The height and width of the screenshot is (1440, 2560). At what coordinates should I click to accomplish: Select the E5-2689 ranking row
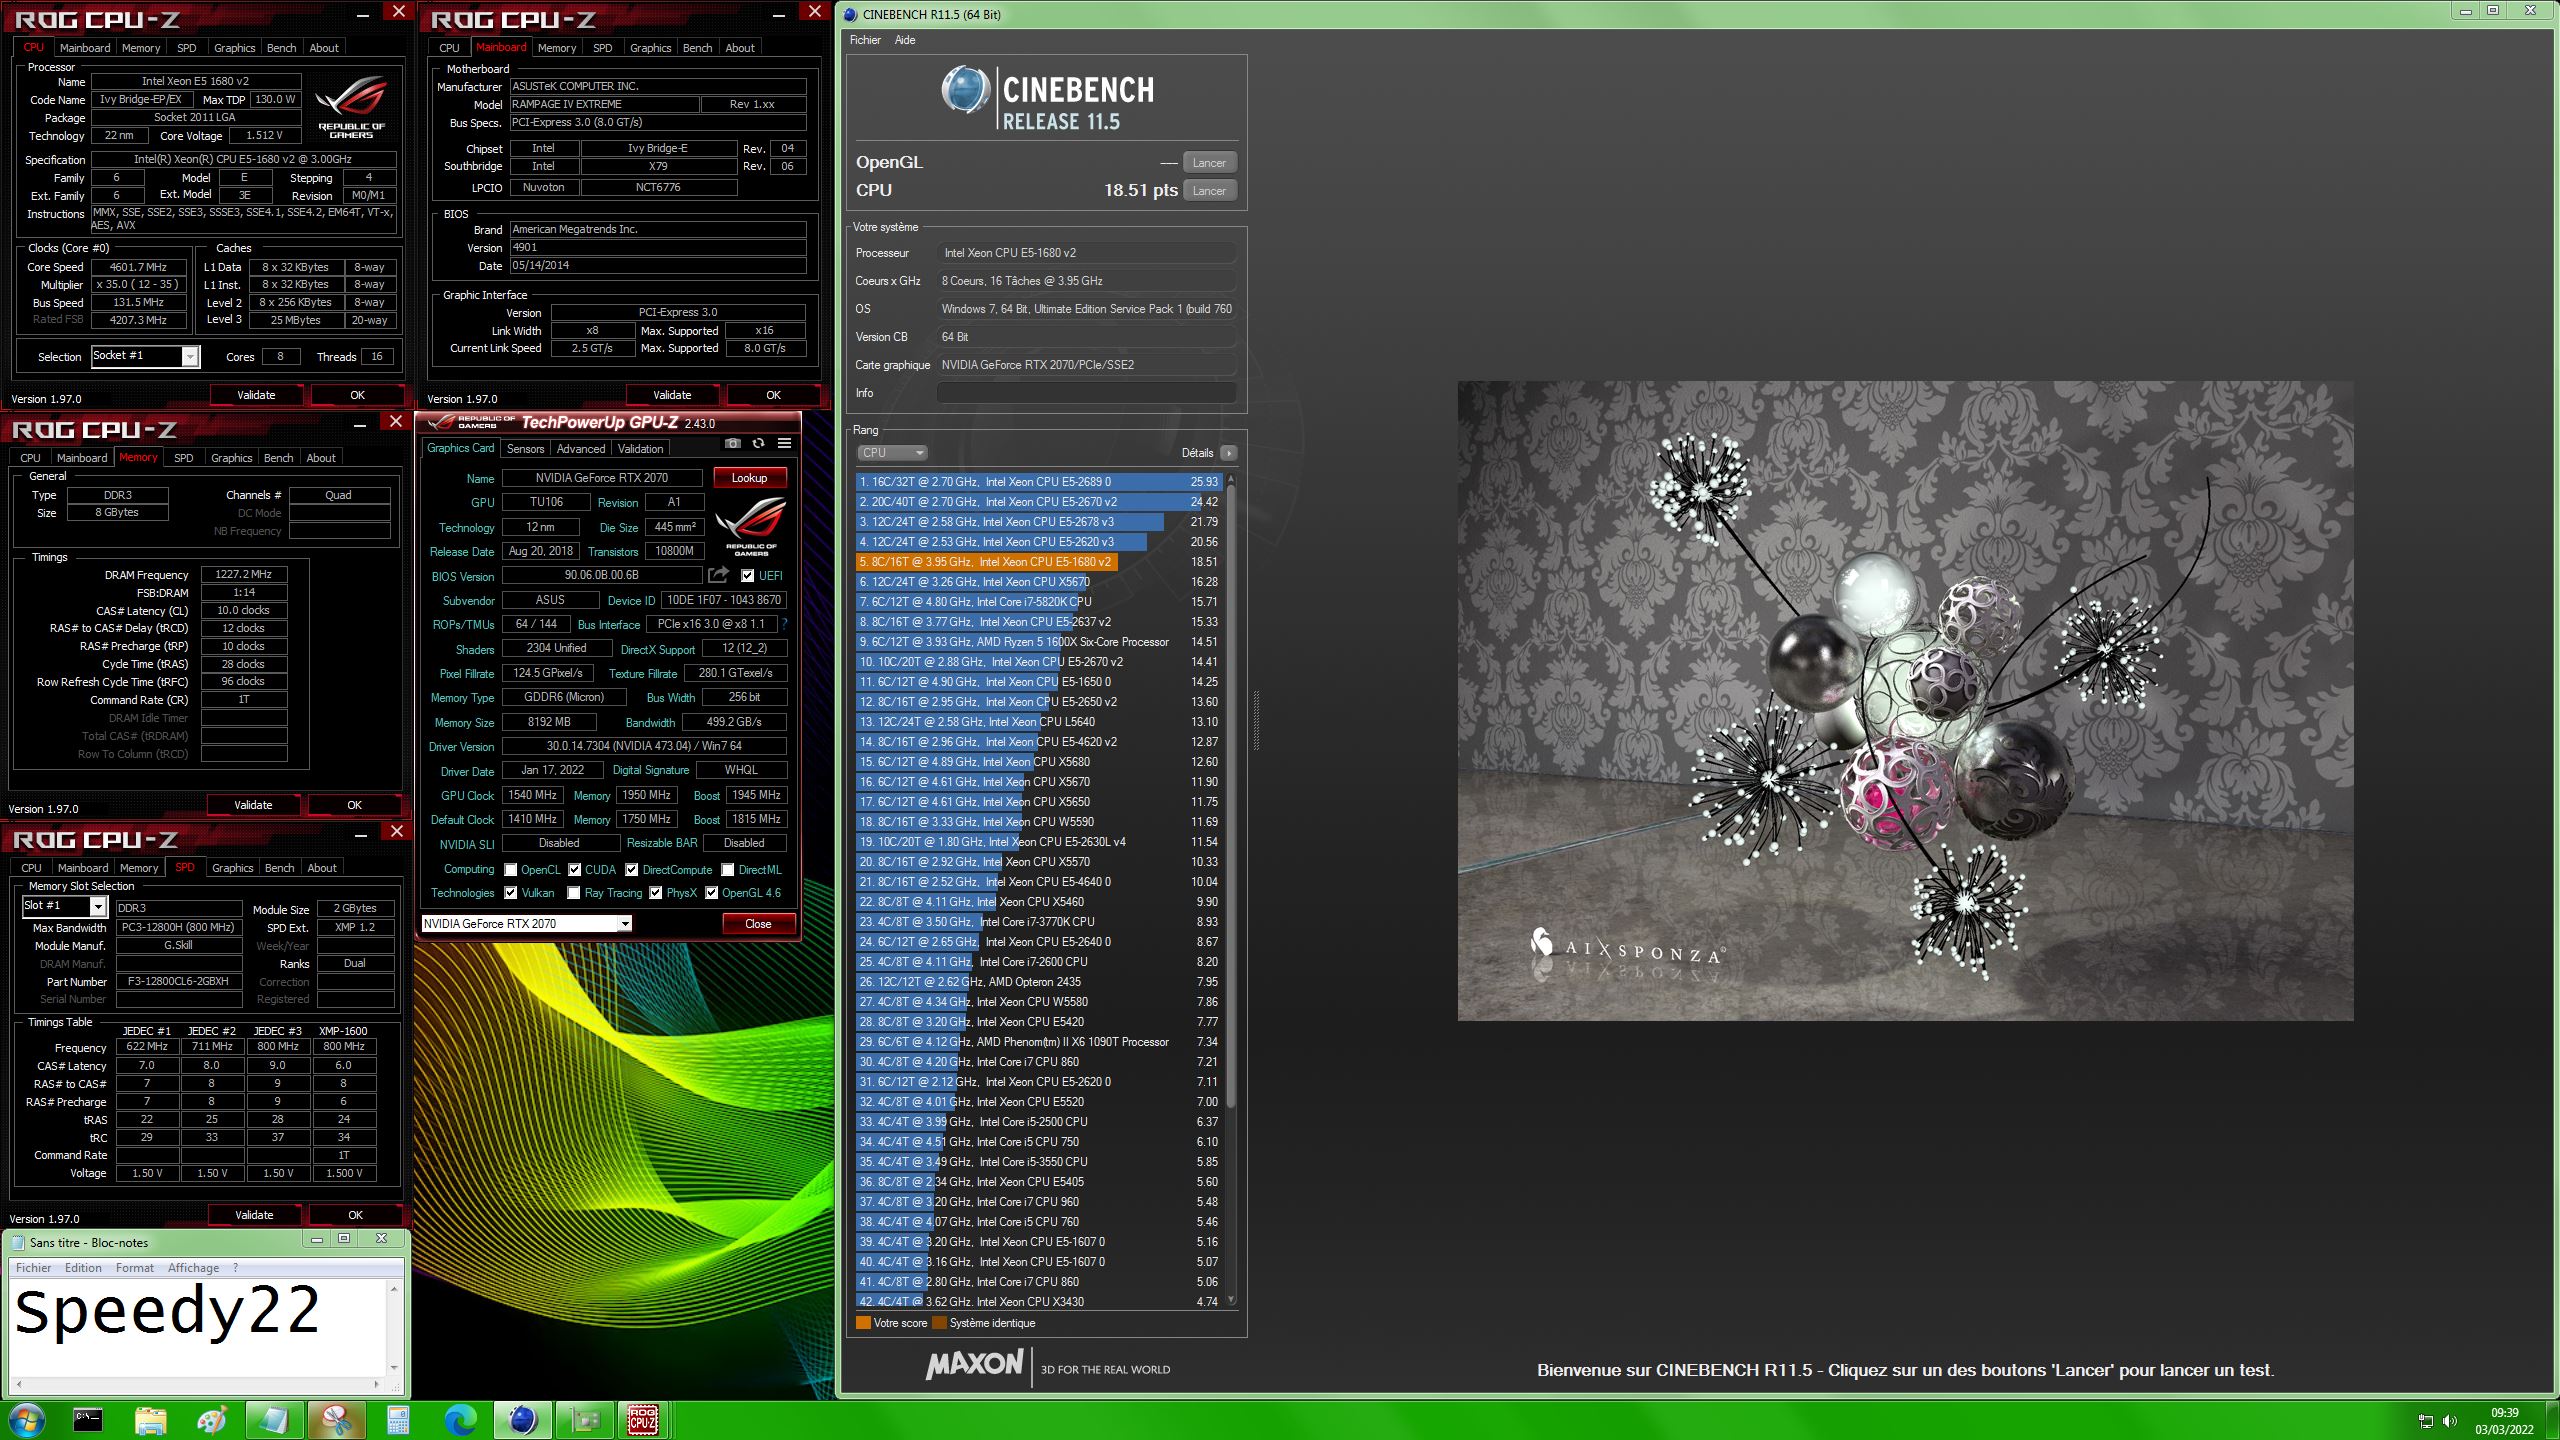click(1038, 482)
